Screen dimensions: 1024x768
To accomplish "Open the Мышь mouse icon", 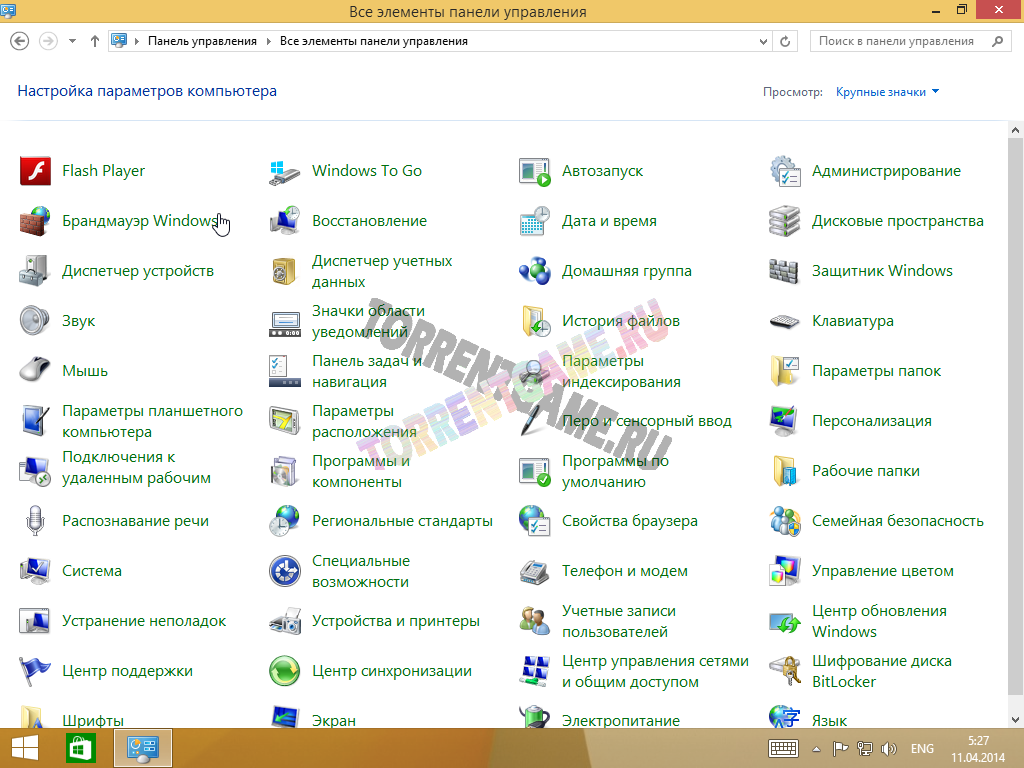I will point(35,371).
